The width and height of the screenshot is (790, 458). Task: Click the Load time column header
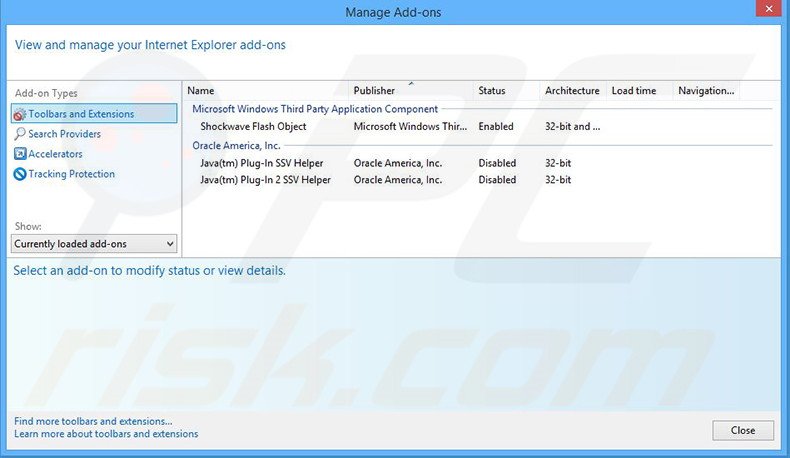coord(639,91)
